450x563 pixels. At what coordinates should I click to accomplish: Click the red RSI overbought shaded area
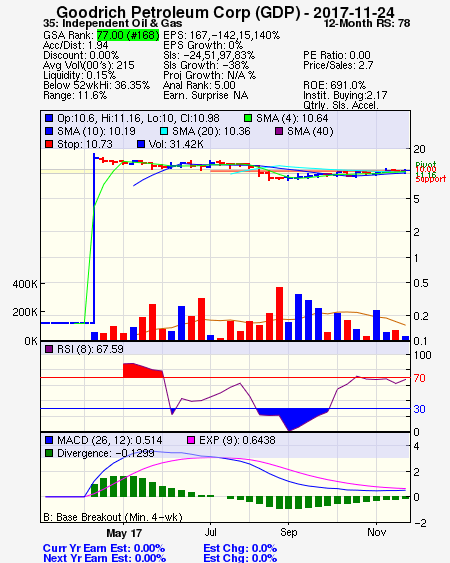142,371
